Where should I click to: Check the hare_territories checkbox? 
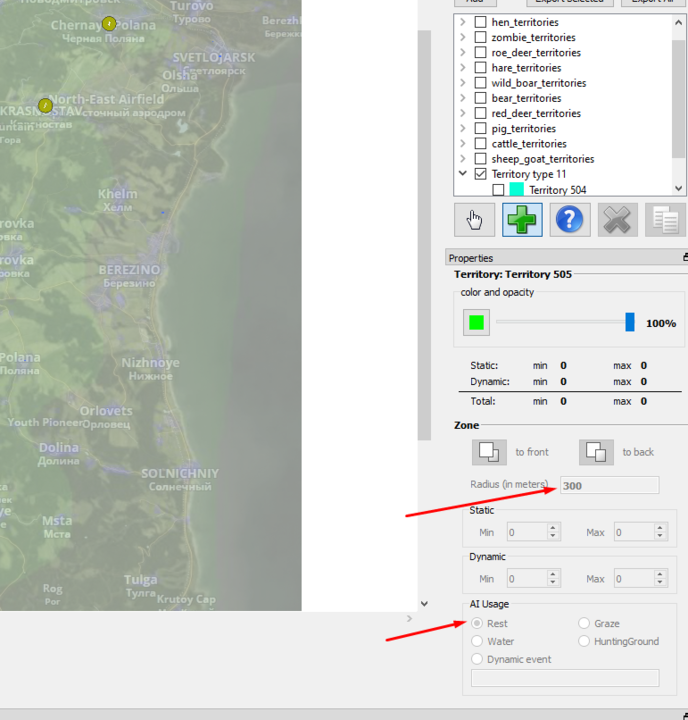pos(480,68)
